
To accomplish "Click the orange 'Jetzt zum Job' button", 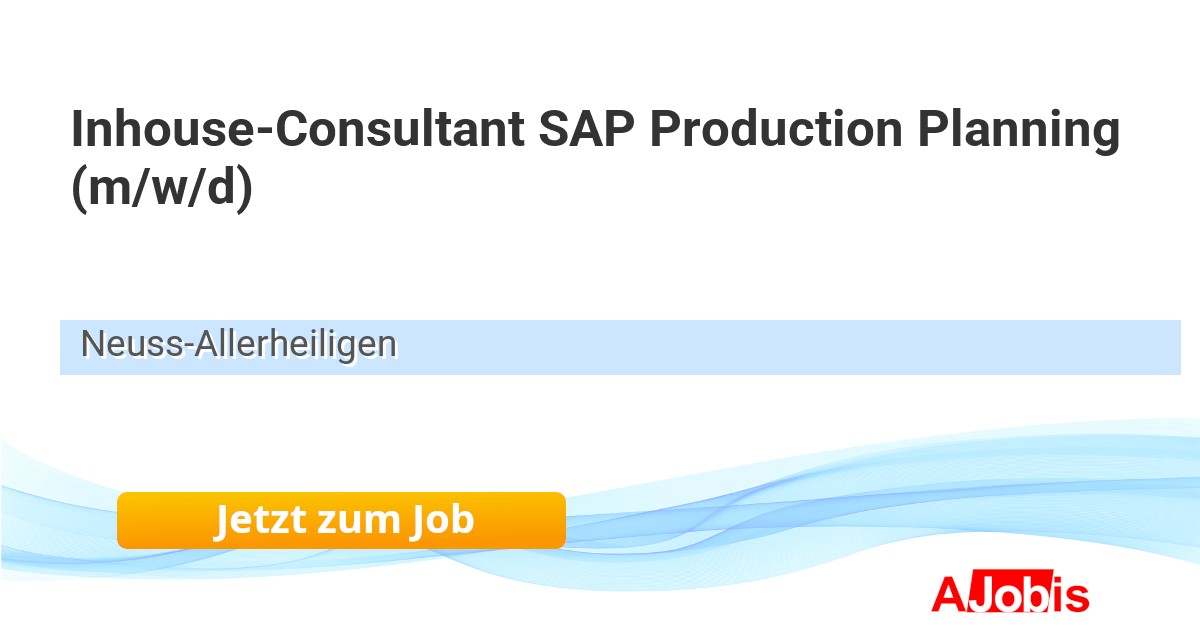I will (x=341, y=520).
